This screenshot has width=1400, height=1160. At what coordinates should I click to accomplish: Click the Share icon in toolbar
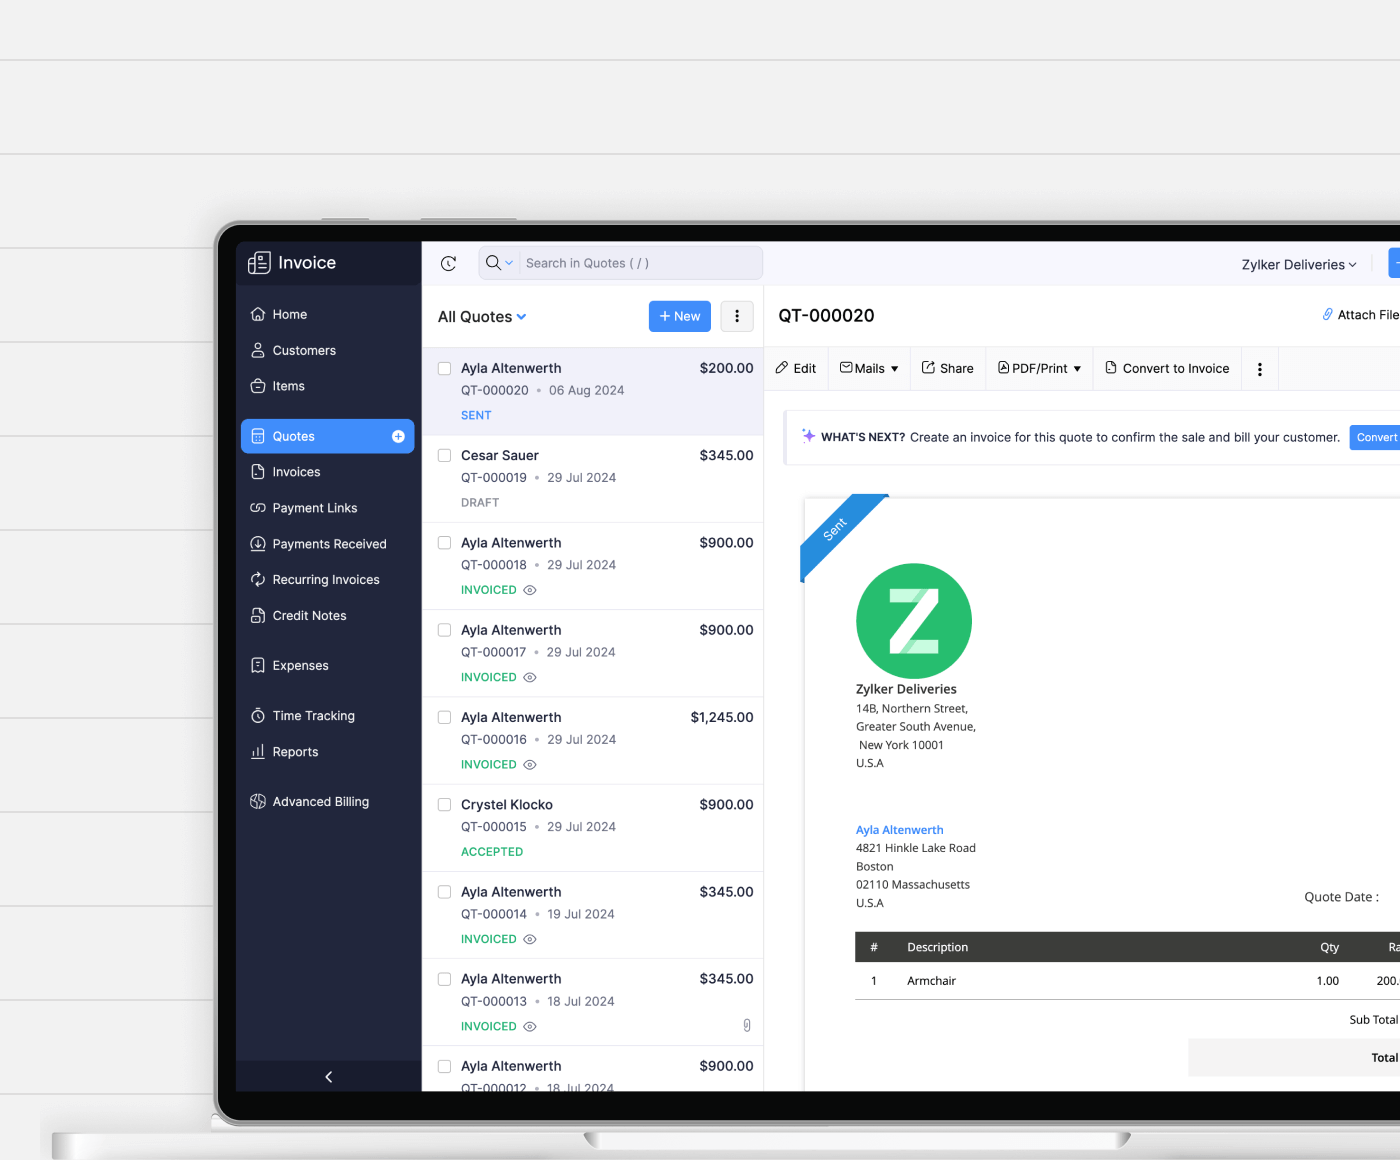point(947,369)
